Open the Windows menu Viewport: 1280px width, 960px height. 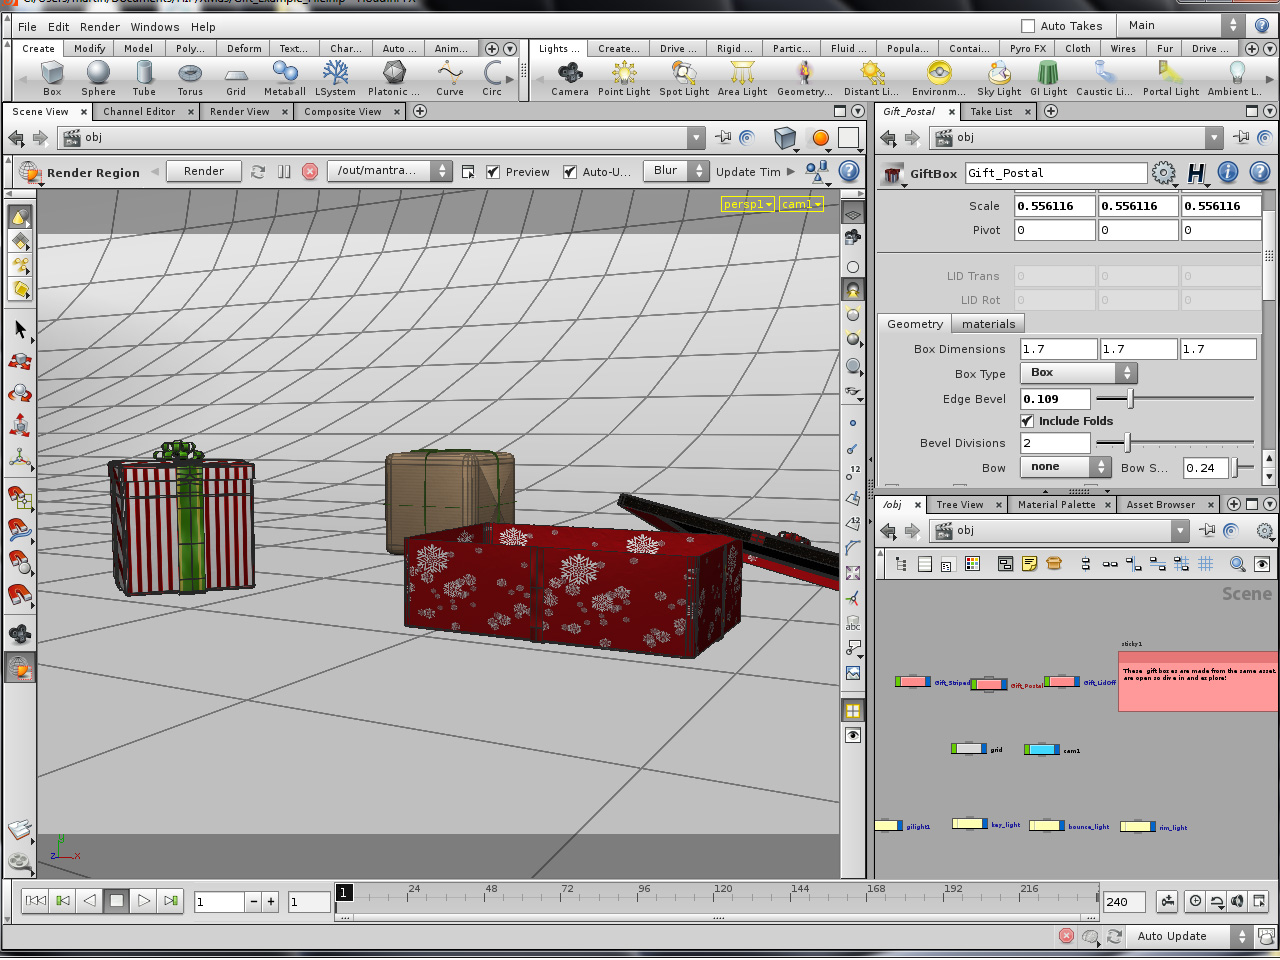pos(155,27)
